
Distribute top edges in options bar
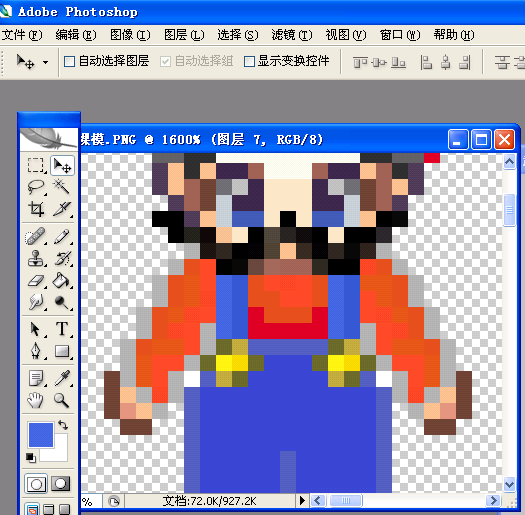click(502, 62)
